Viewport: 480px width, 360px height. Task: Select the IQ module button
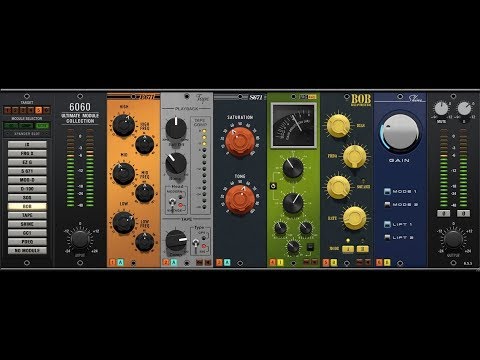27,145
